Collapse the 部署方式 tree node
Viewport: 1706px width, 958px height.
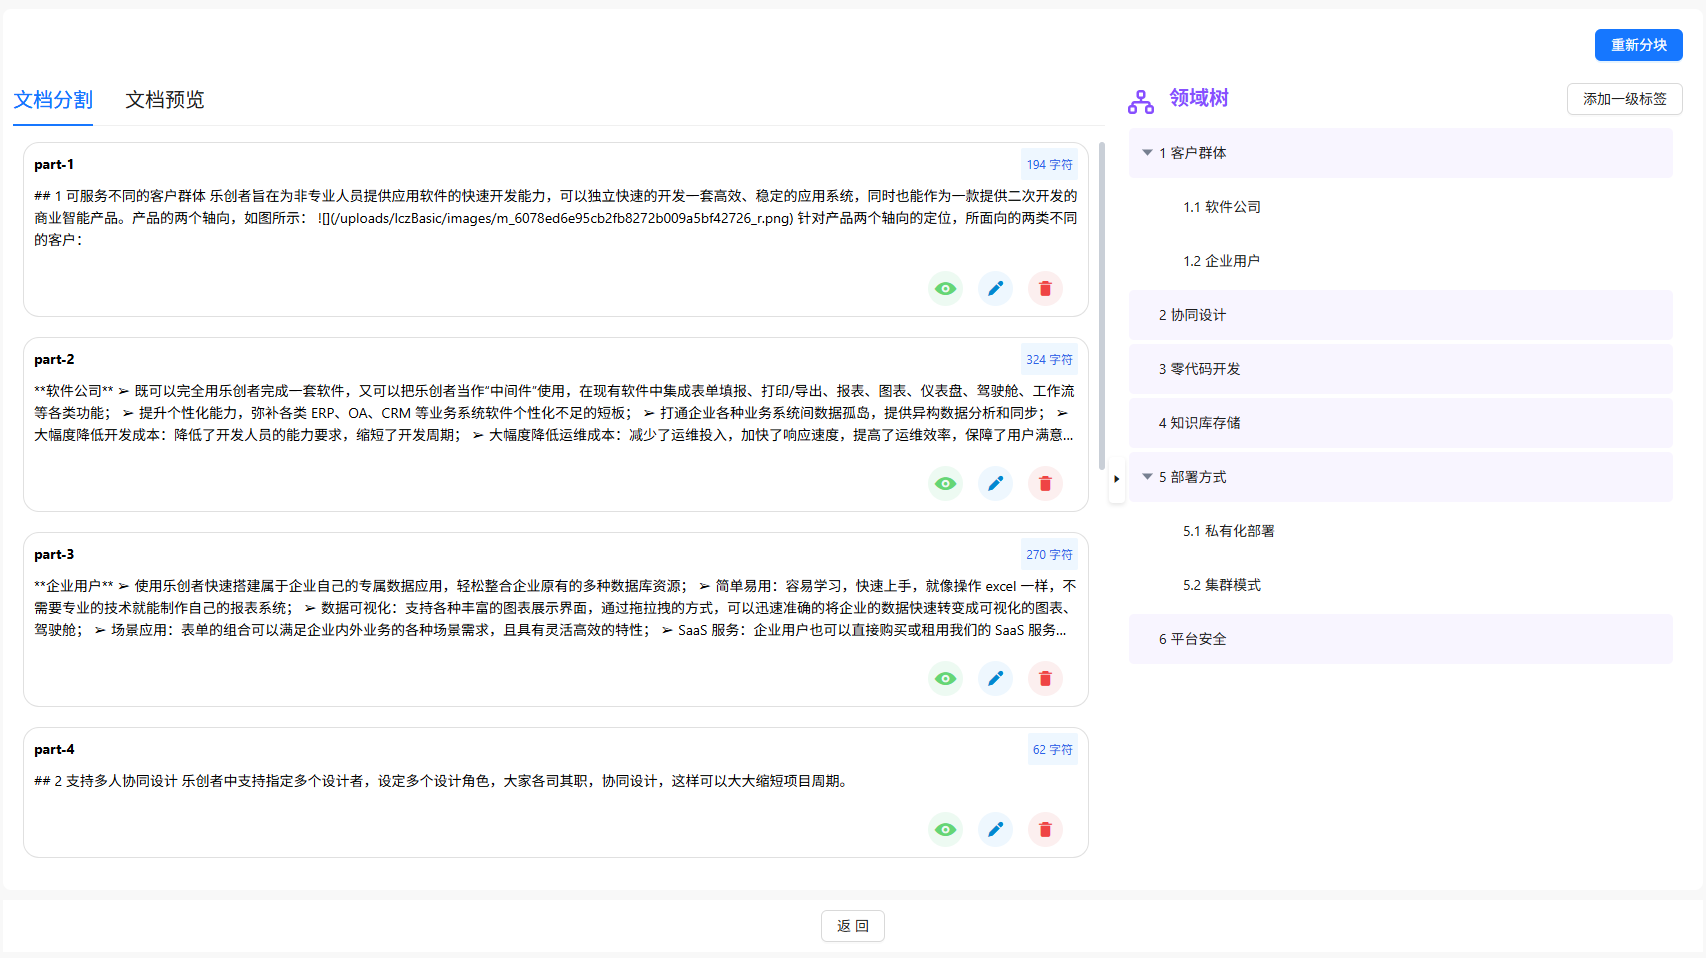tap(1147, 477)
